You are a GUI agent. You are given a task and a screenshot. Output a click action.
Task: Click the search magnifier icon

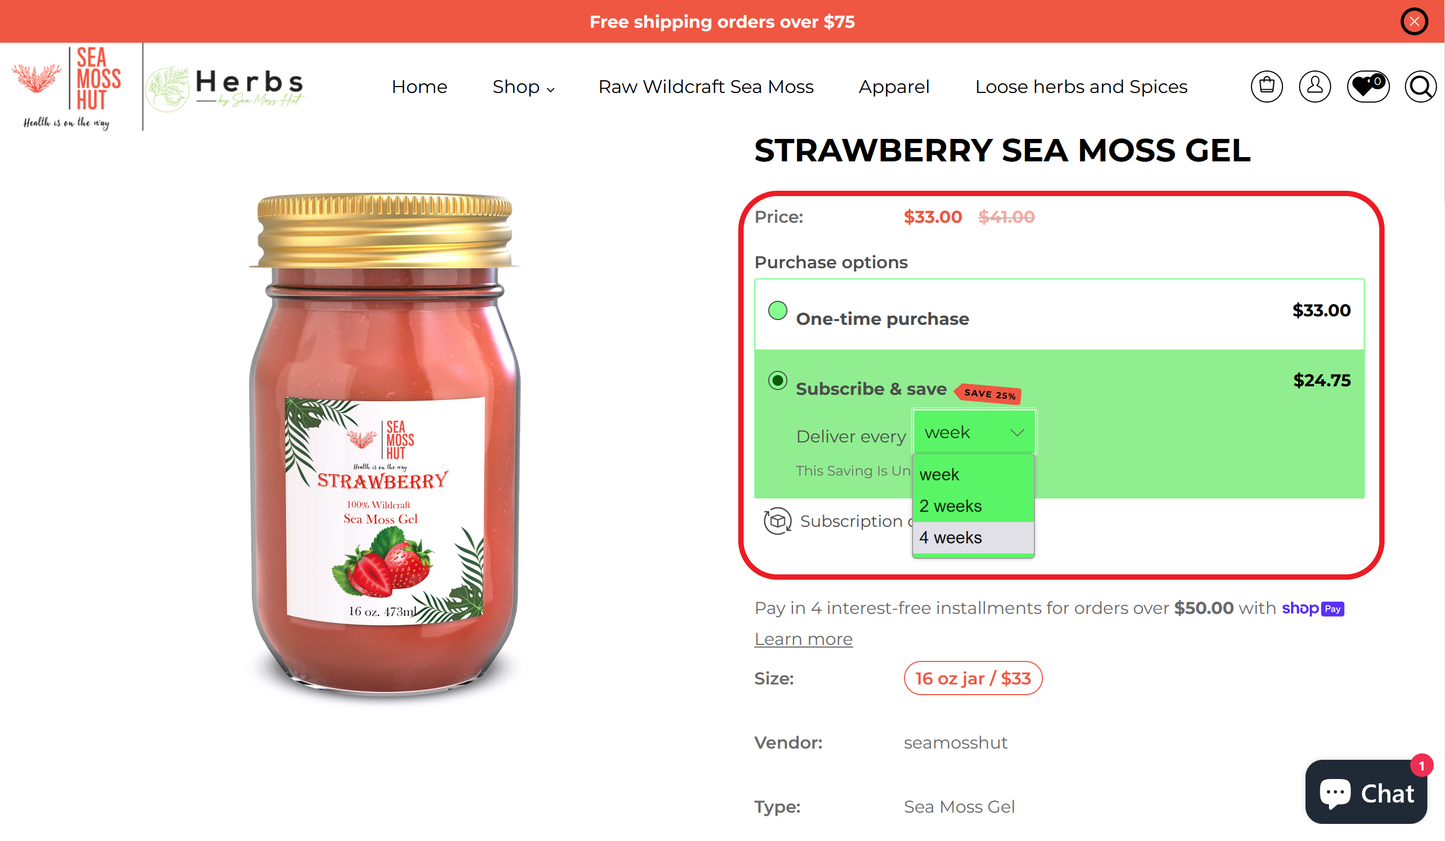tap(1420, 86)
